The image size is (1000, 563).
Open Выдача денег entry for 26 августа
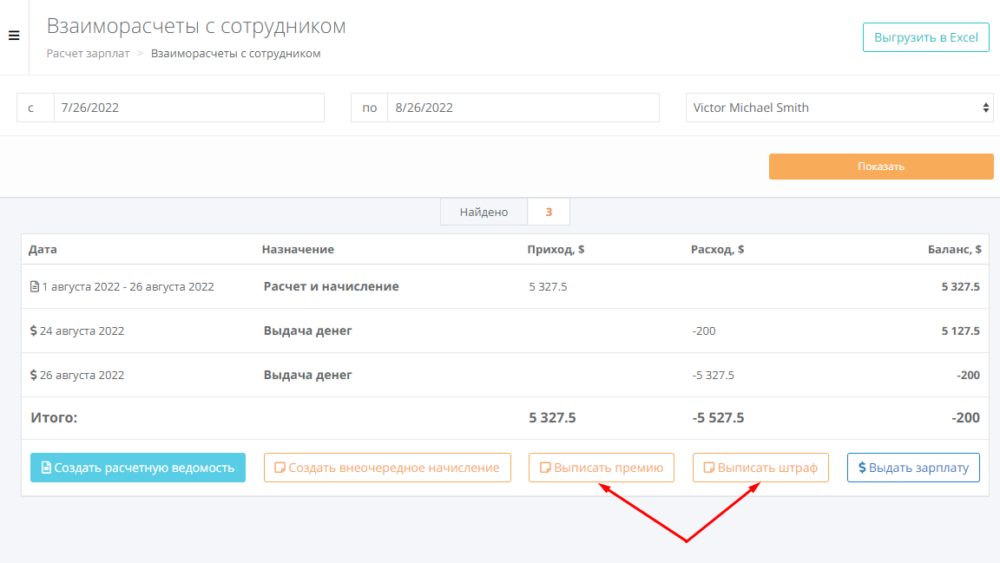pyautogui.click(x=308, y=376)
